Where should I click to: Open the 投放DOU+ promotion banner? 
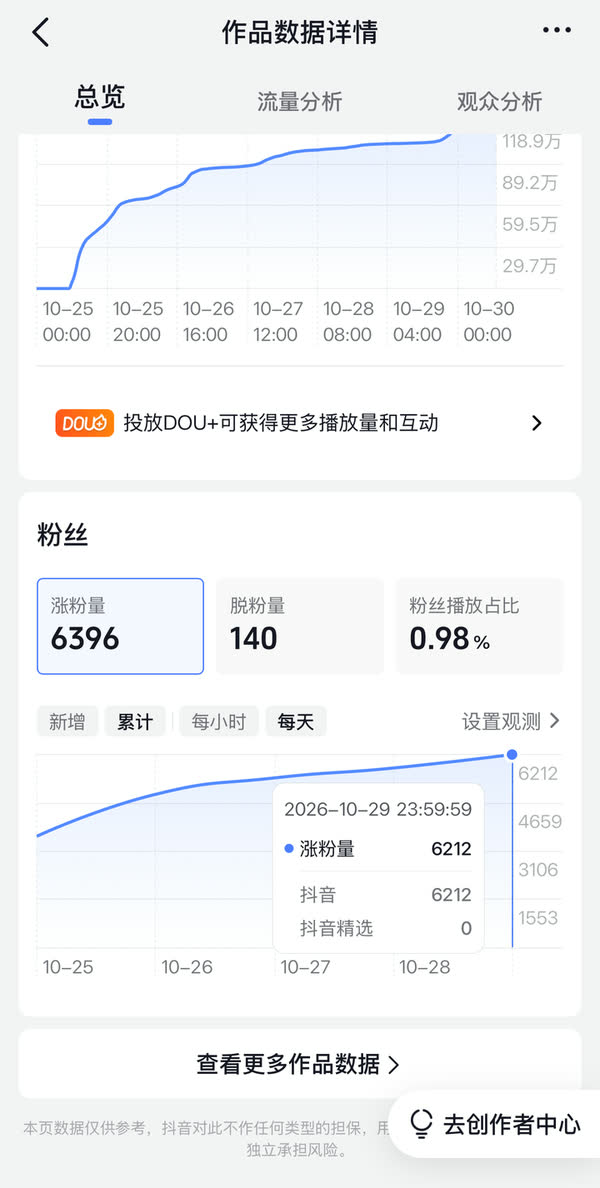pyautogui.click(x=300, y=423)
